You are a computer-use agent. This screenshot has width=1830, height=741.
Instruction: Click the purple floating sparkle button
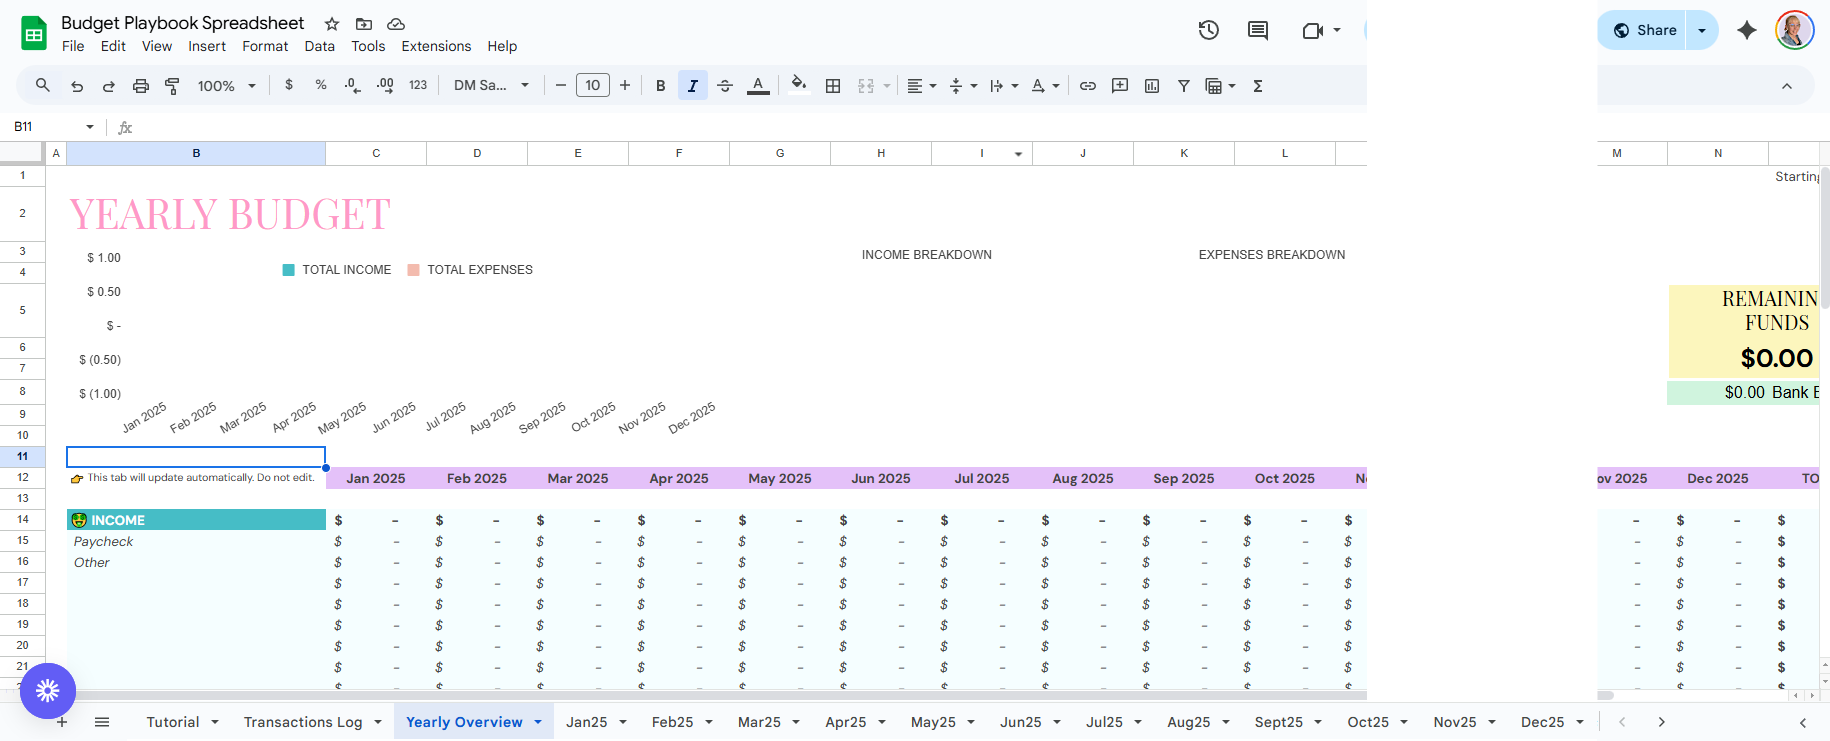coord(48,691)
